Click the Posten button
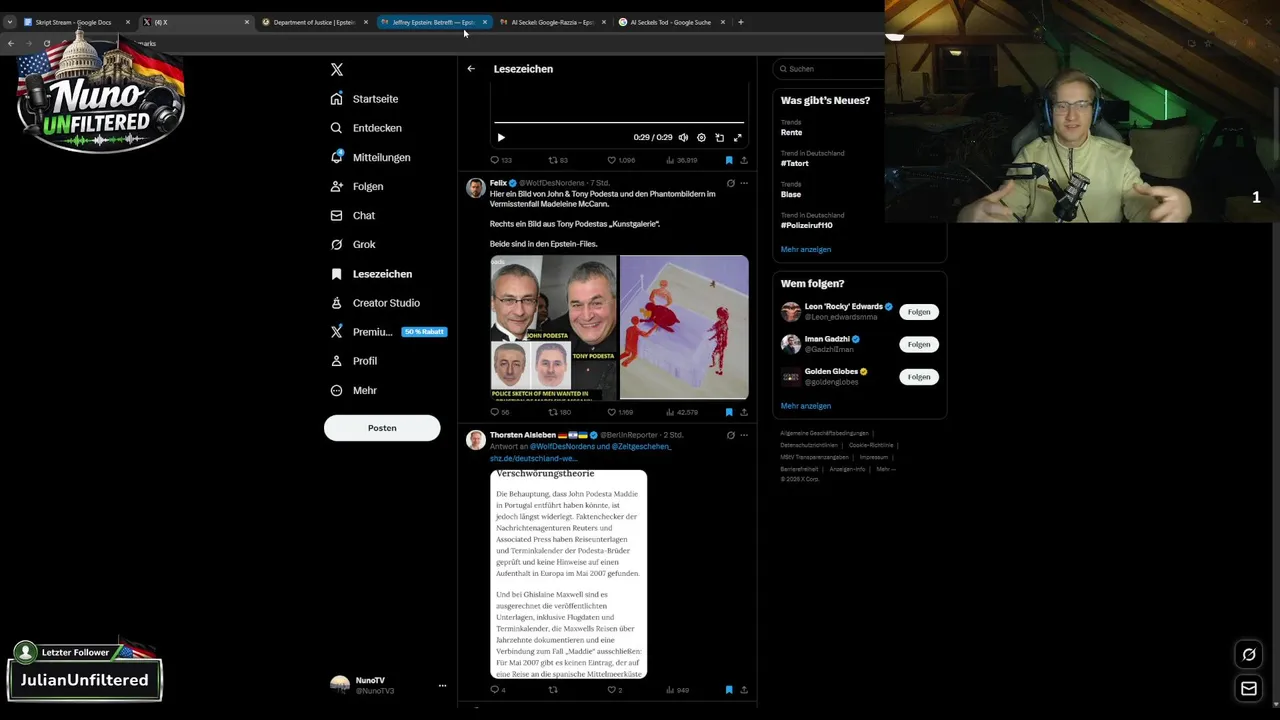The height and width of the screenshot is (720, 1280). click(382, 428)
